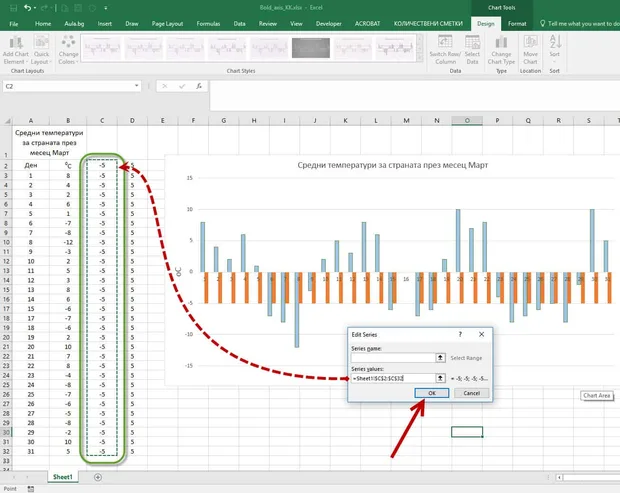This screenshot has height=493, width=620.
Task: Click the Edit Series help question mark
Action: [x=460, y=334]
